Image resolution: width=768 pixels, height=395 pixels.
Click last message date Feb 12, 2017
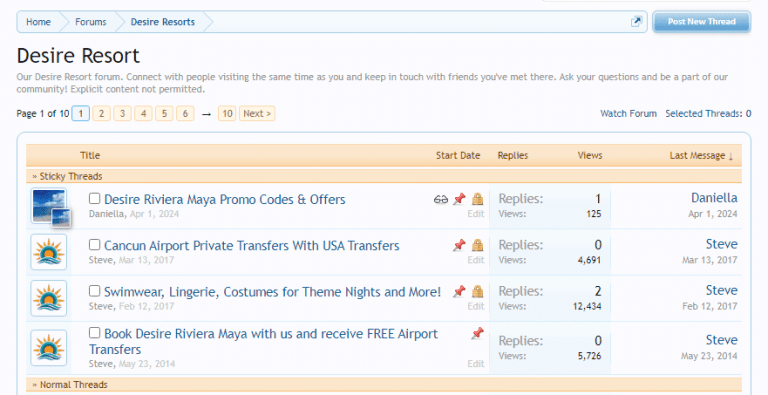pos(710,306)
